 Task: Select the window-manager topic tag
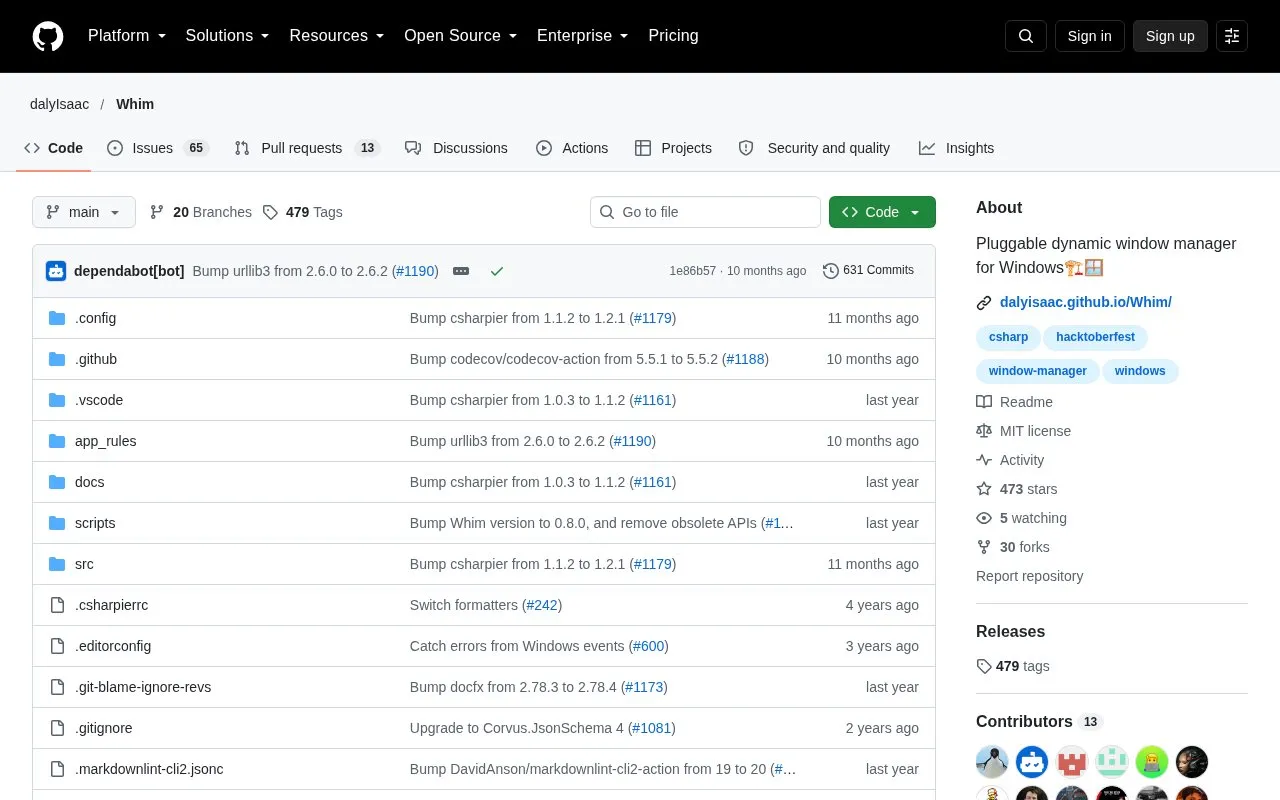click(x=1038, y=371)
